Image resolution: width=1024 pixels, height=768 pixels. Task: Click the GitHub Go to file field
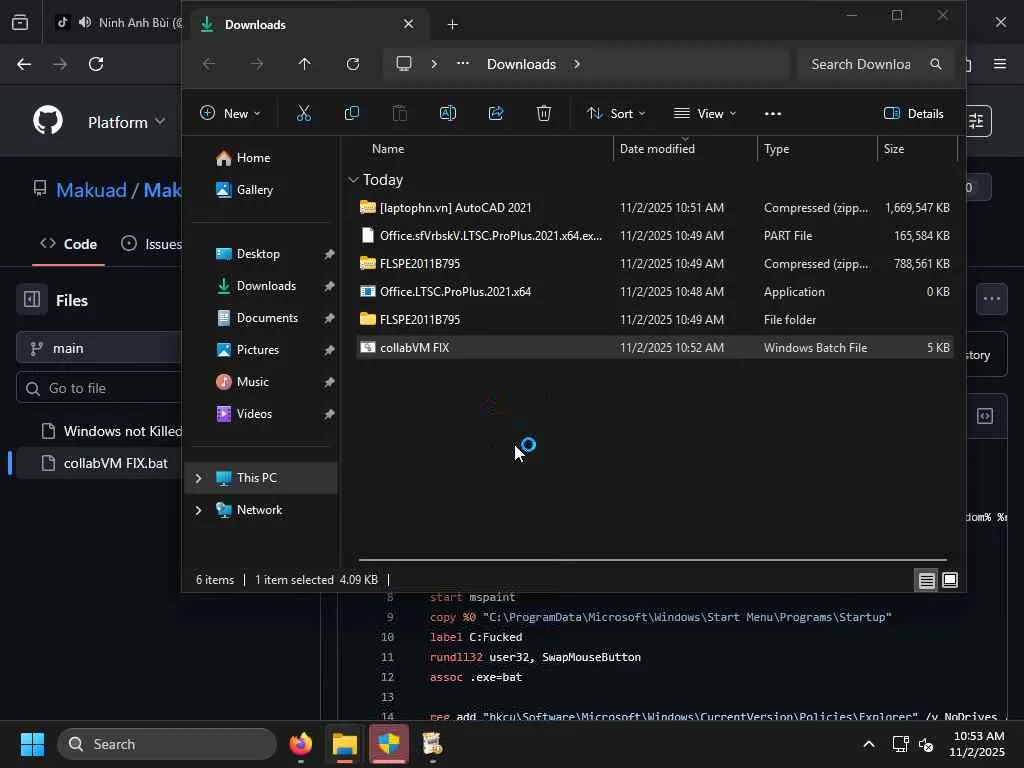[x=98, y=388]
